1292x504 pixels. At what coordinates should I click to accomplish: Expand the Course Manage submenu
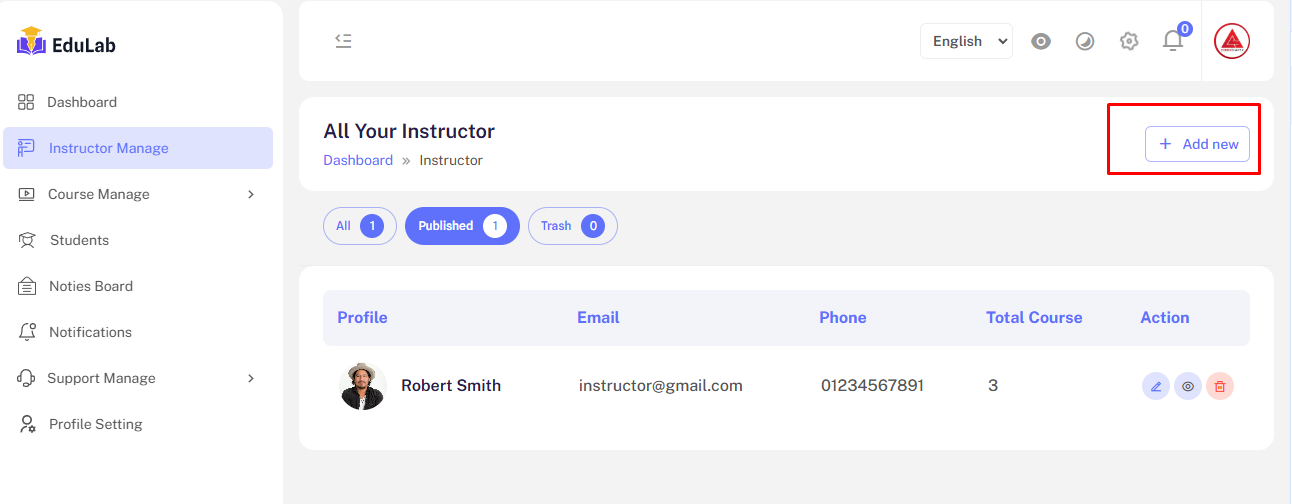138,194
